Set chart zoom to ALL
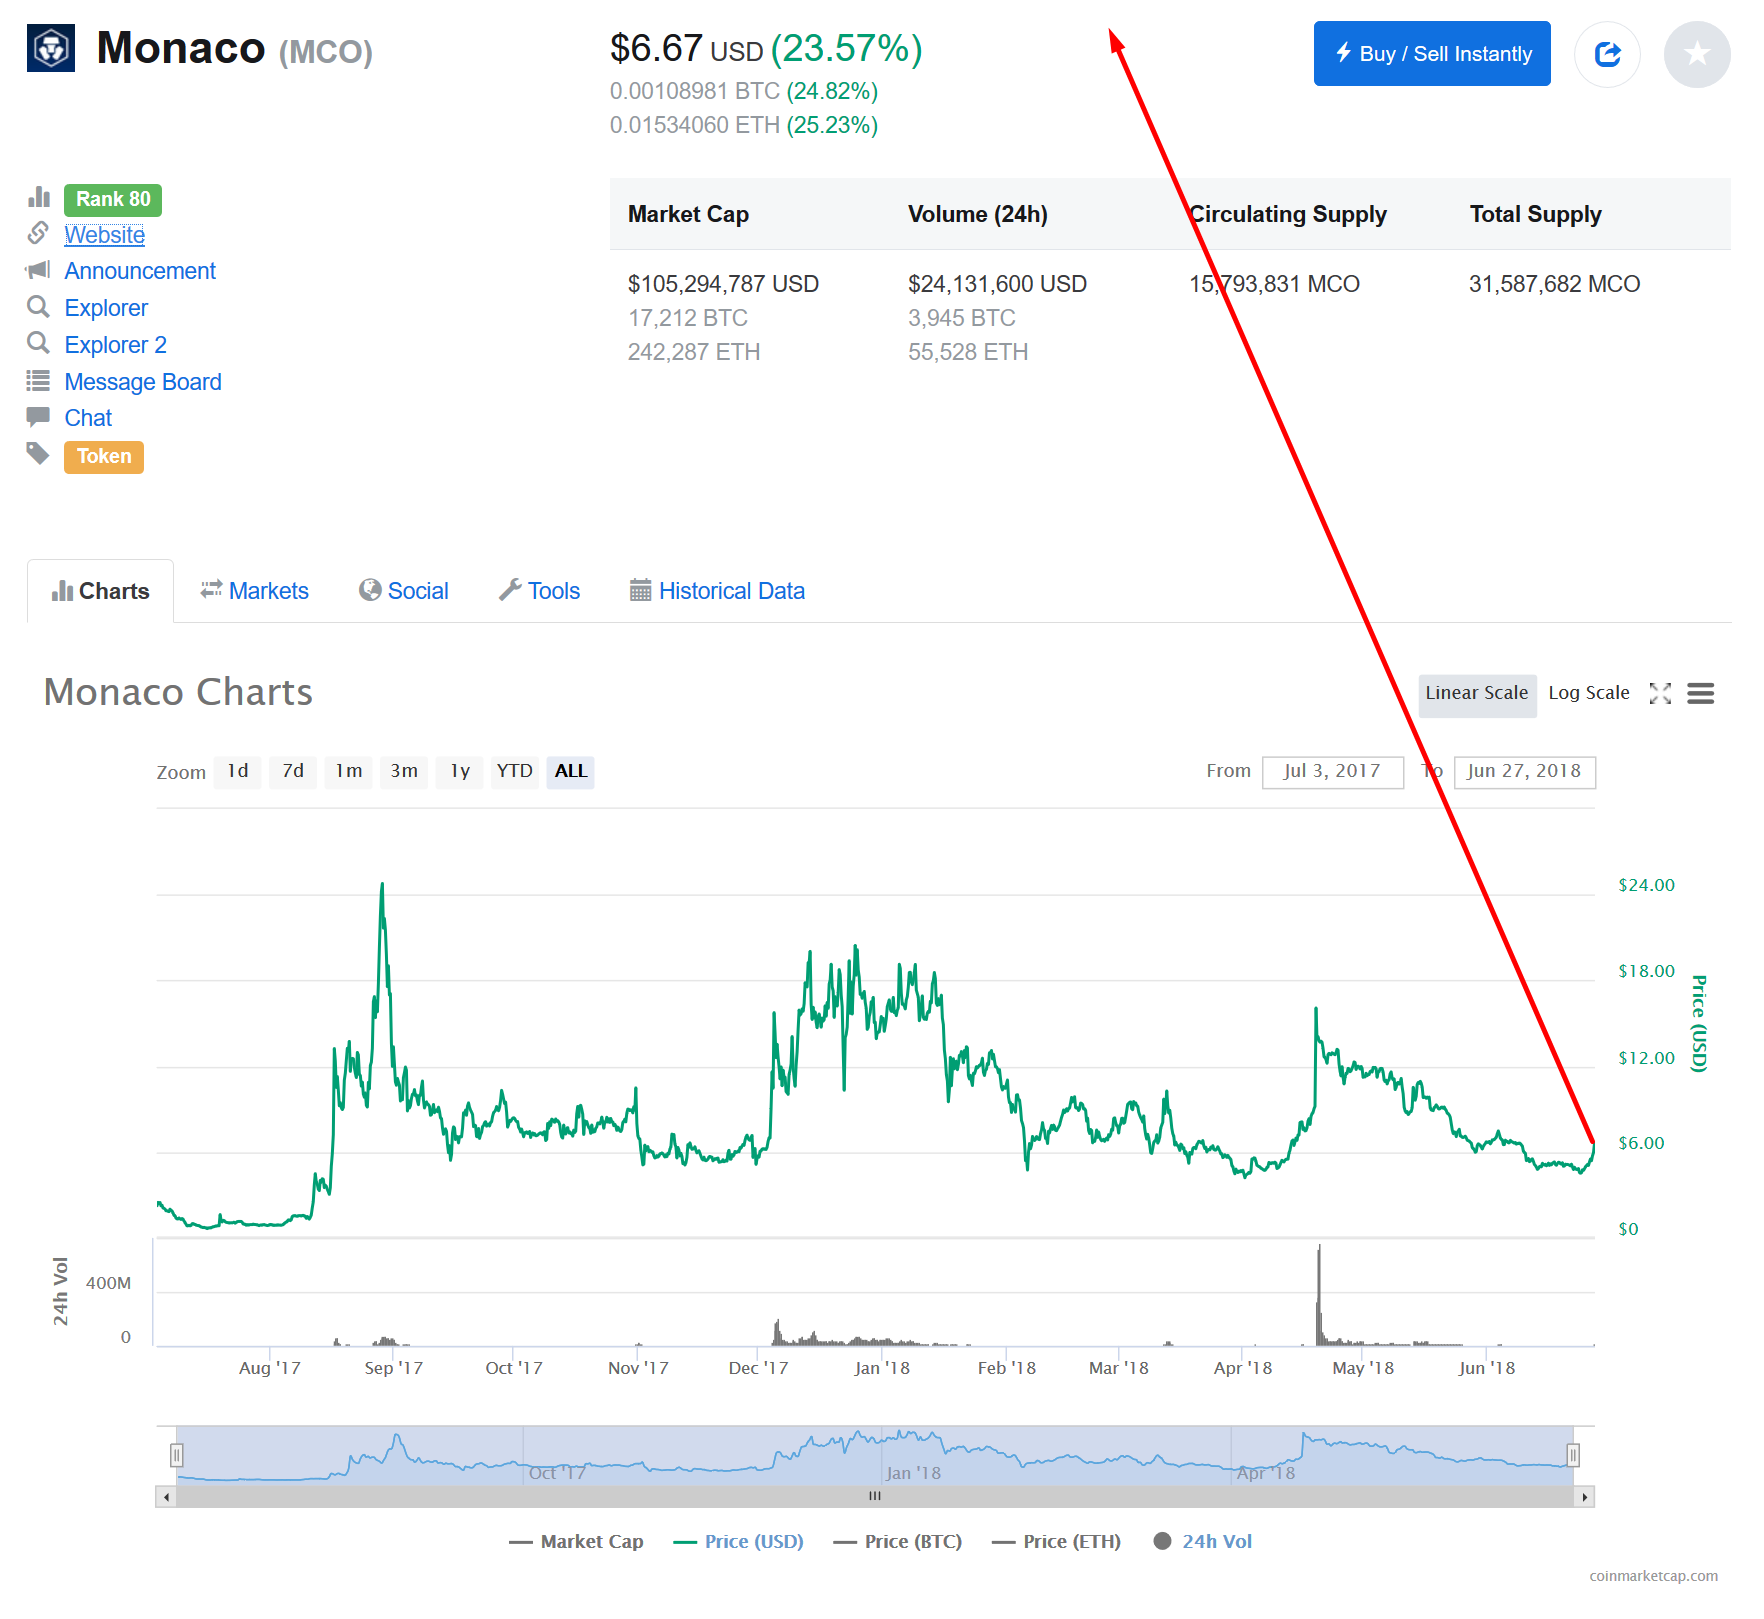 (571, 772)
